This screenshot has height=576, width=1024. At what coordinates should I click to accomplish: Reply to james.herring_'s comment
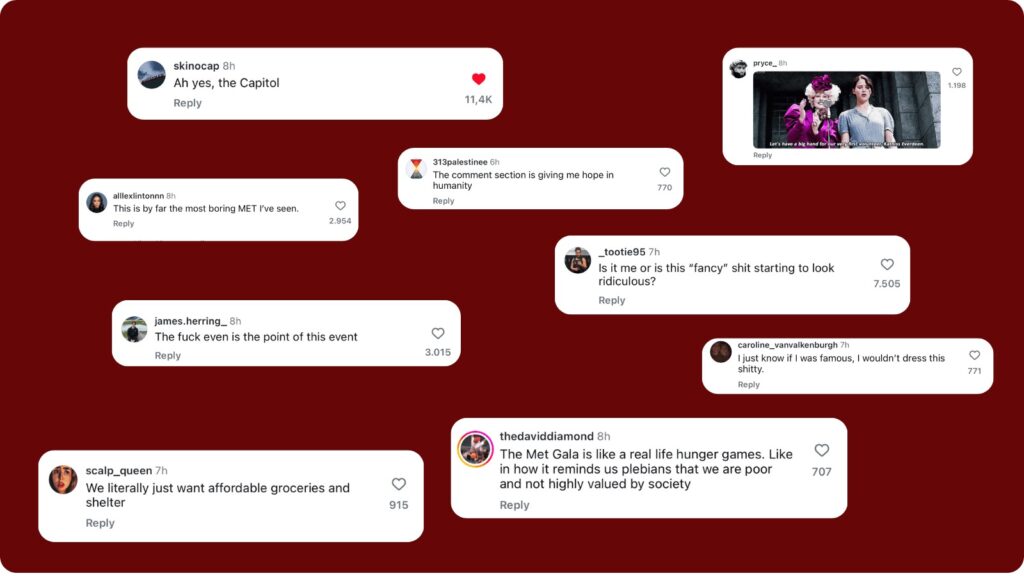pos(167,356)
